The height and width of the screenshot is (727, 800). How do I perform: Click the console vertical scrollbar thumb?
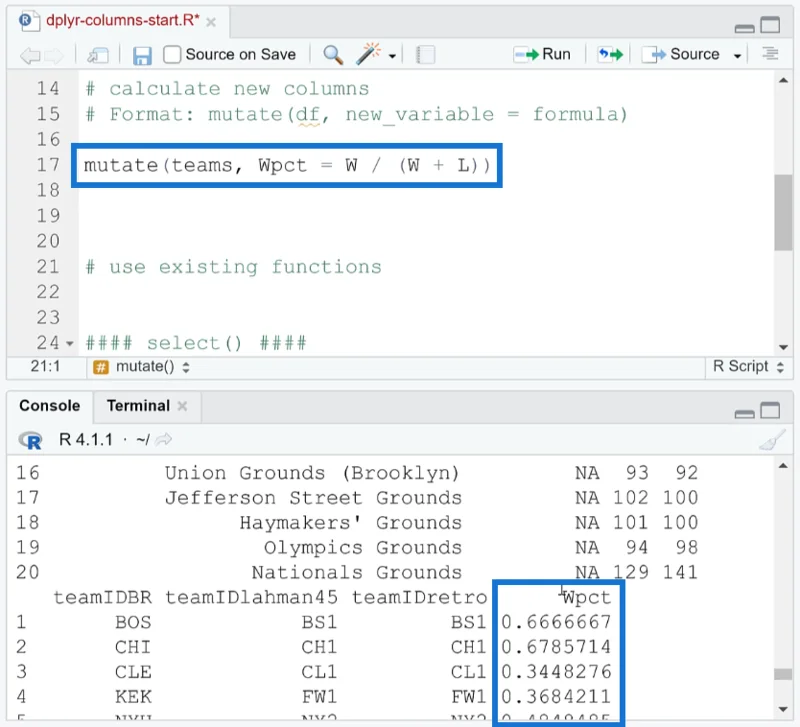click(x=783, y=674)
